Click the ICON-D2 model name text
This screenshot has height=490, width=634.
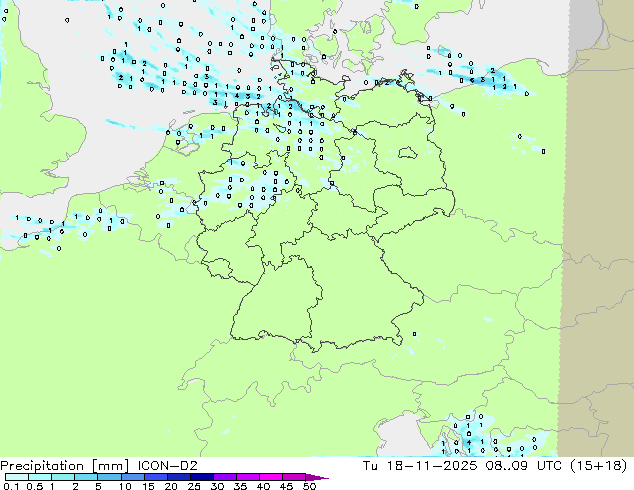[167, 466]
